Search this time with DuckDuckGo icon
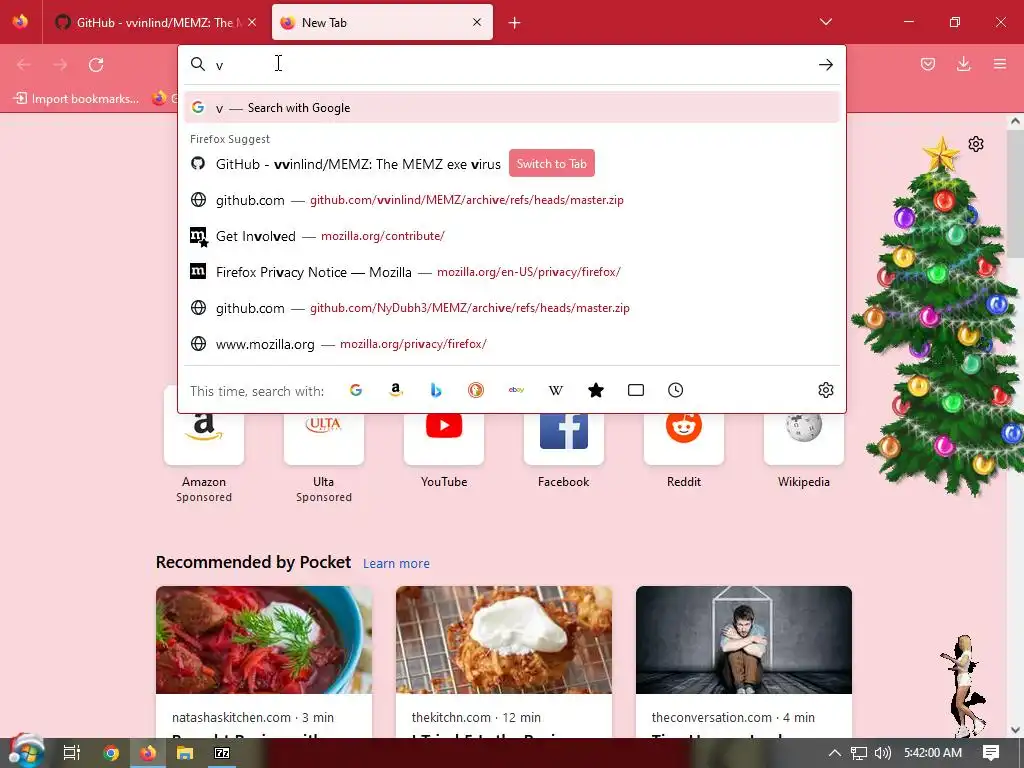The height and width of the screenshot is (768, 1024). pyautogui.click(x=476, y=391)
